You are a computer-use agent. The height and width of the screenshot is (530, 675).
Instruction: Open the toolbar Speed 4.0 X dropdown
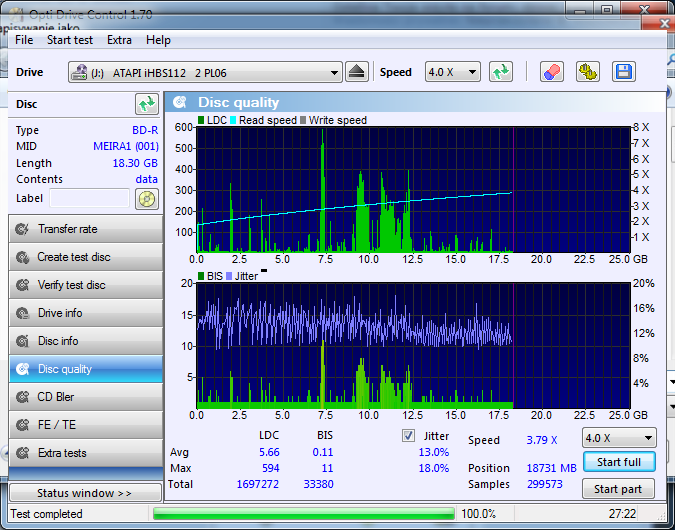tap(452, 72)
